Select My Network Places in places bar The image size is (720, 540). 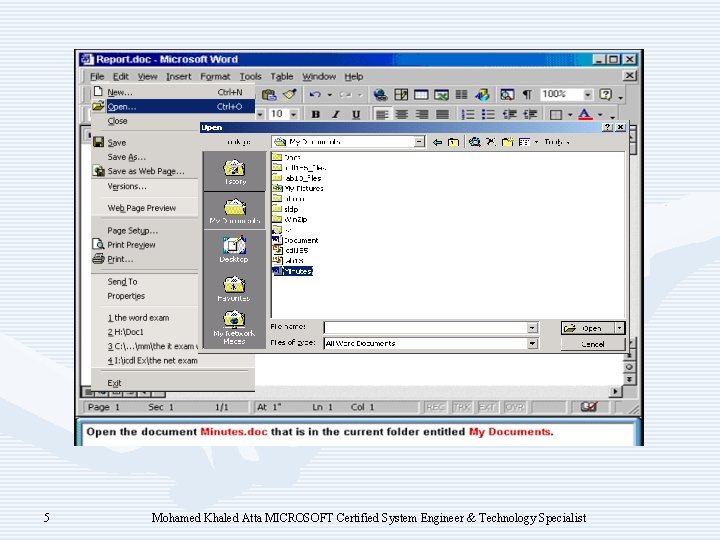234,327
